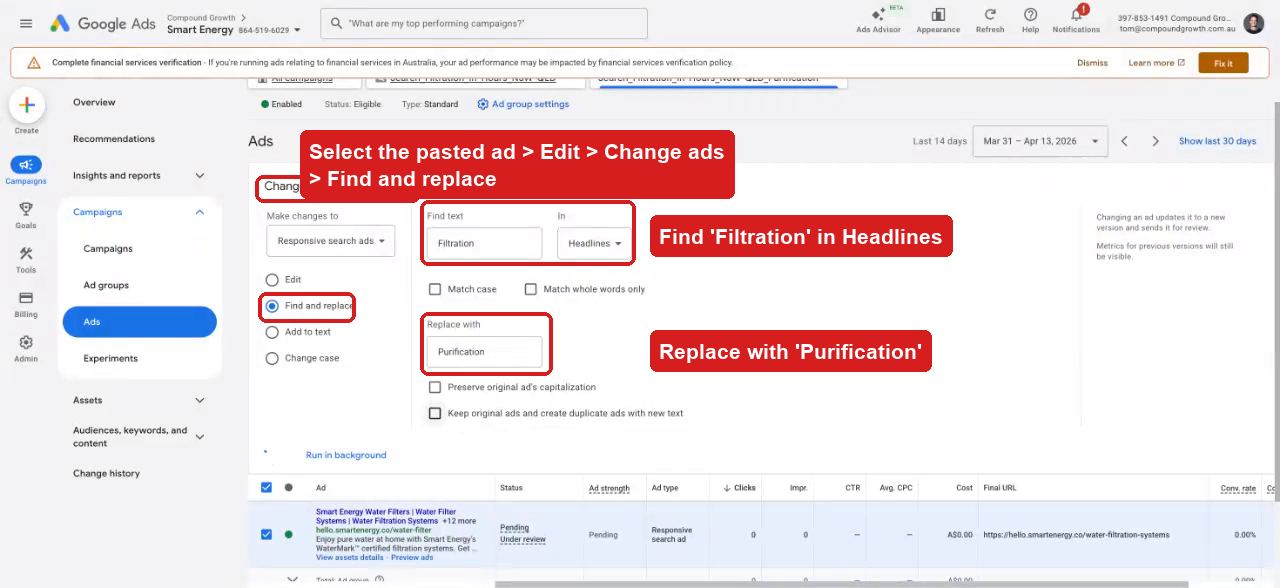Click the Preview ads link
The height and width of the screenshot is (588, 1280).
click(x=412, y=557)
